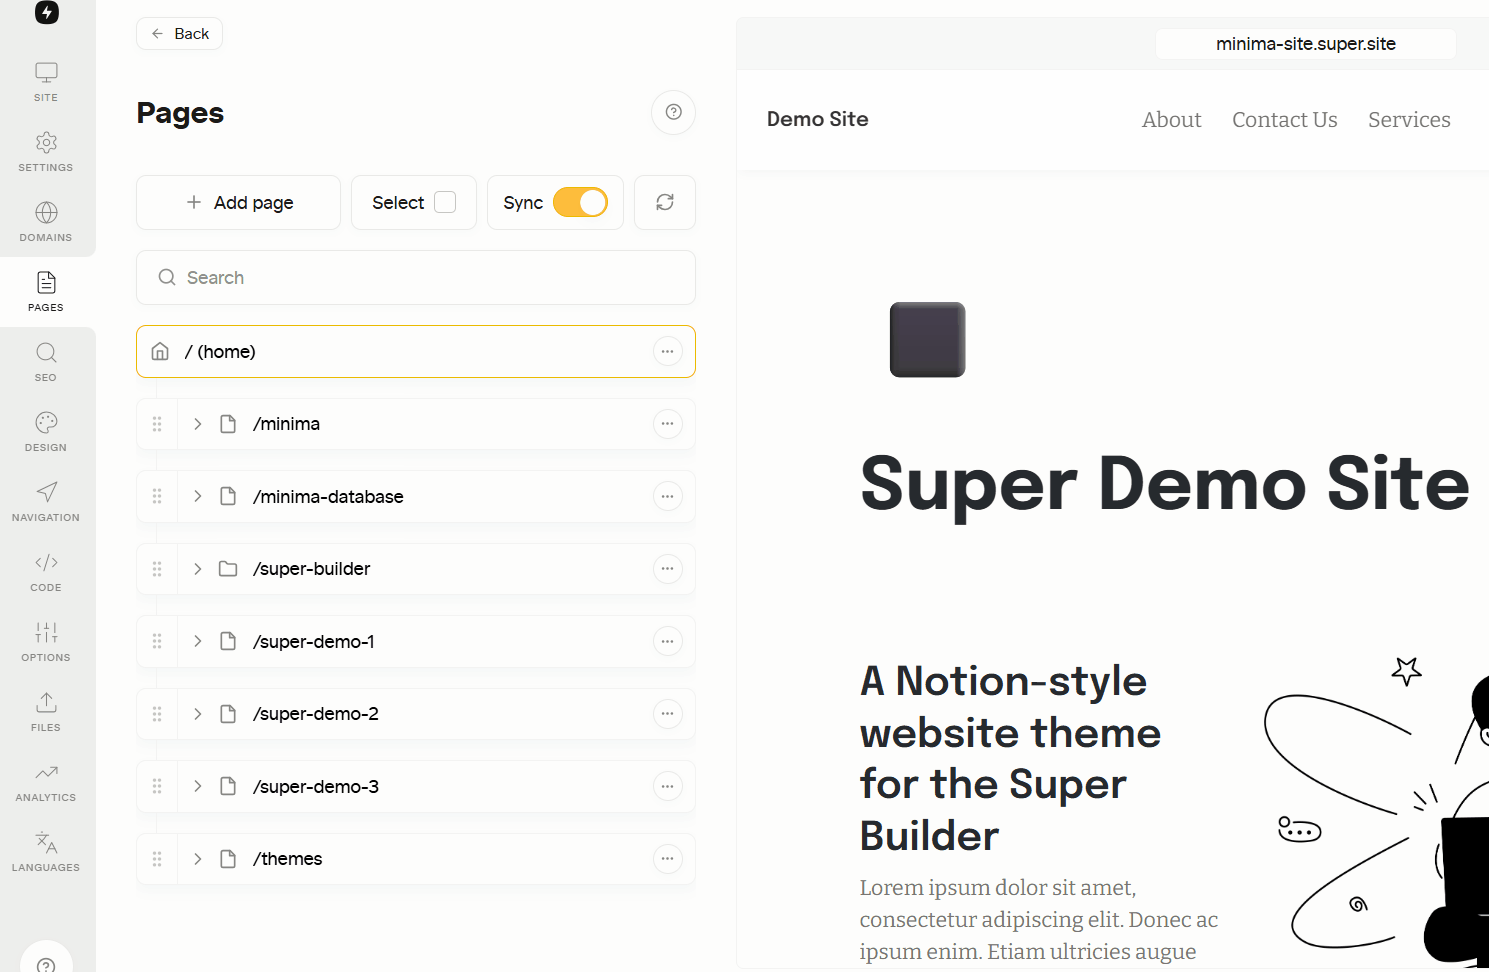This screenshot has height=972, width=1489.
Task: Expand the /super-demo-1 page
Action: pos(198,641)
